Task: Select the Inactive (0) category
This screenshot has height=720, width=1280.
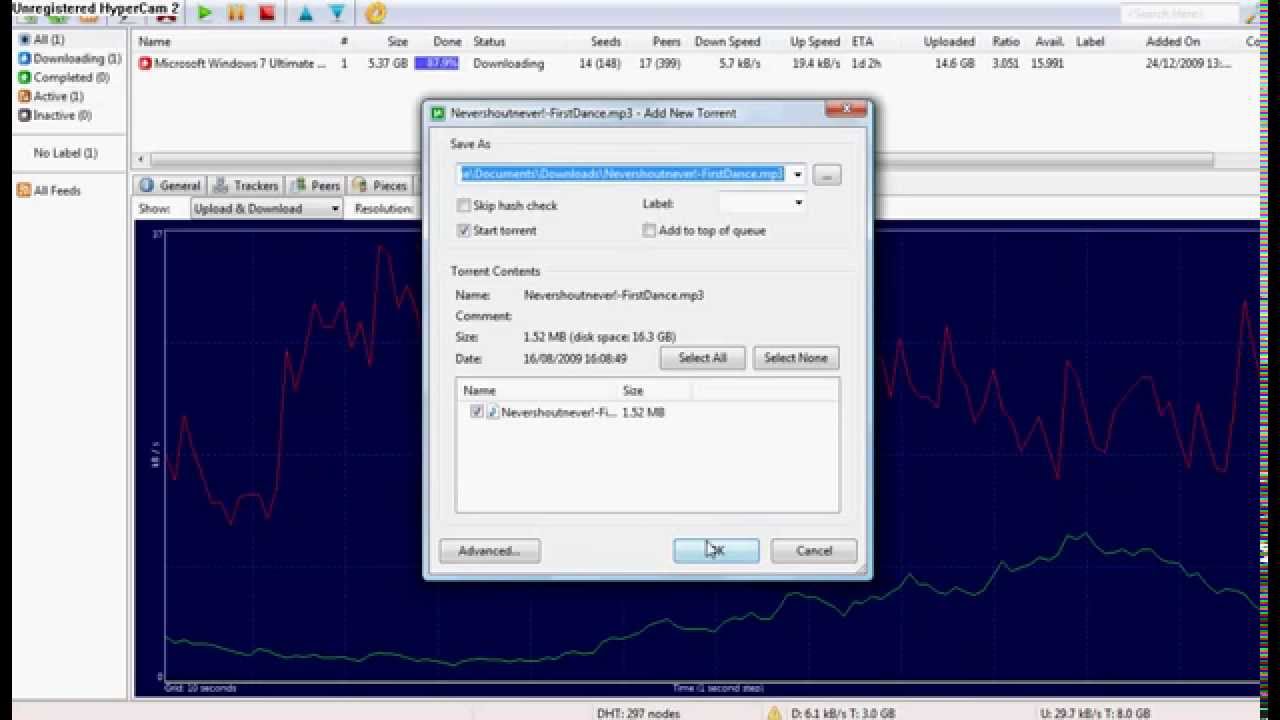Action: coord(54,115)
